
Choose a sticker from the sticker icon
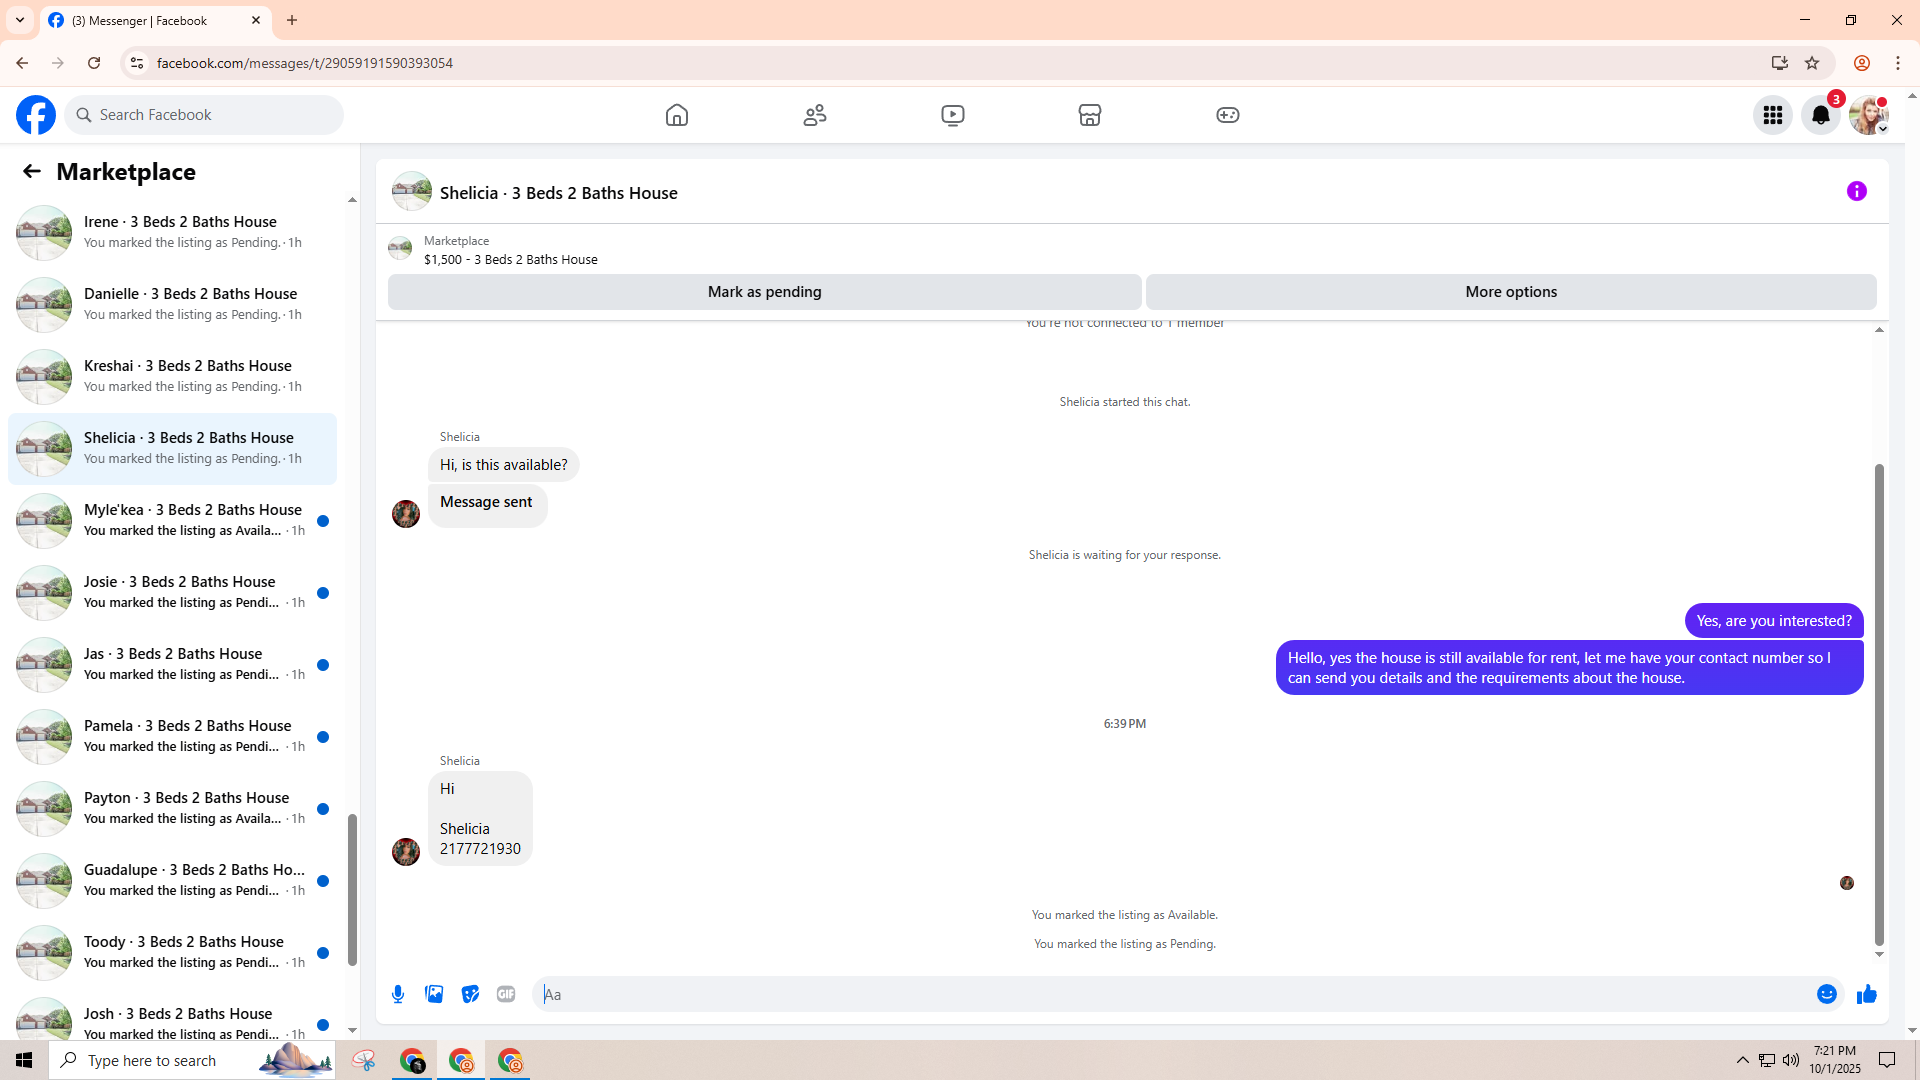pos(470,994)
